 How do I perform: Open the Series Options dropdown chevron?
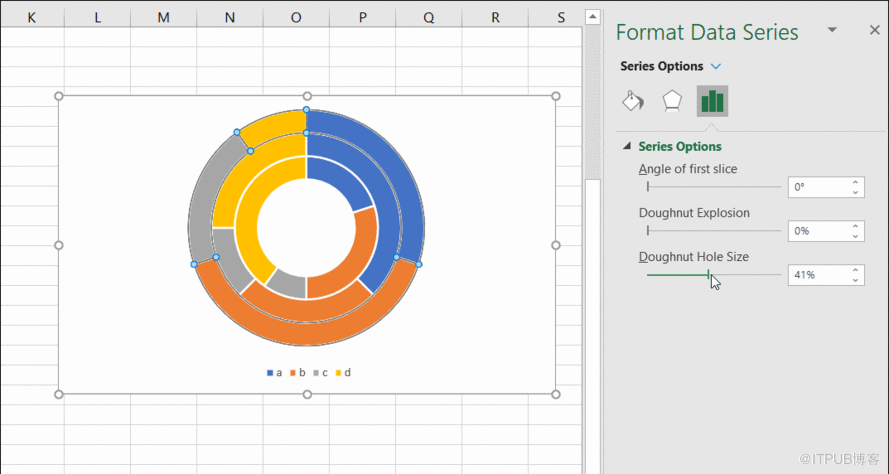pos(716,66)
